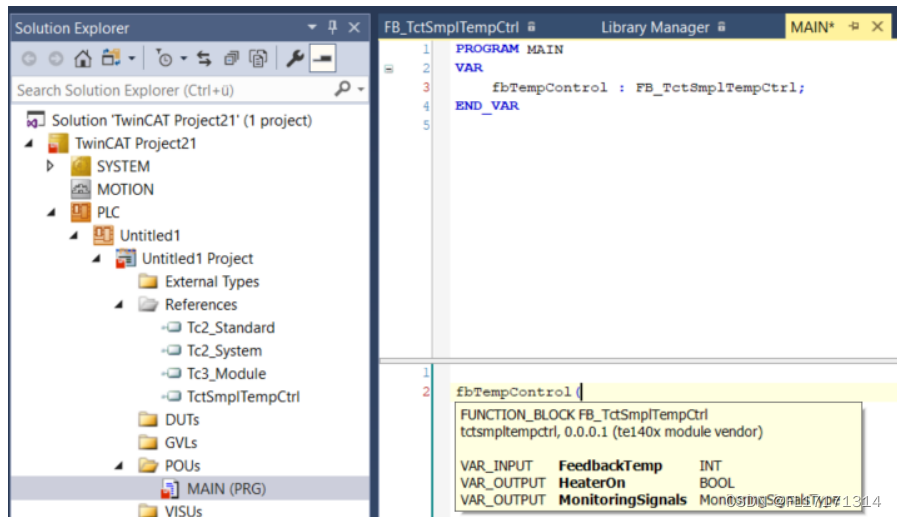This screenshot has height=517, width=897.
Task: Collapse the Untitled1 node
Action: (x=74, y=235)
